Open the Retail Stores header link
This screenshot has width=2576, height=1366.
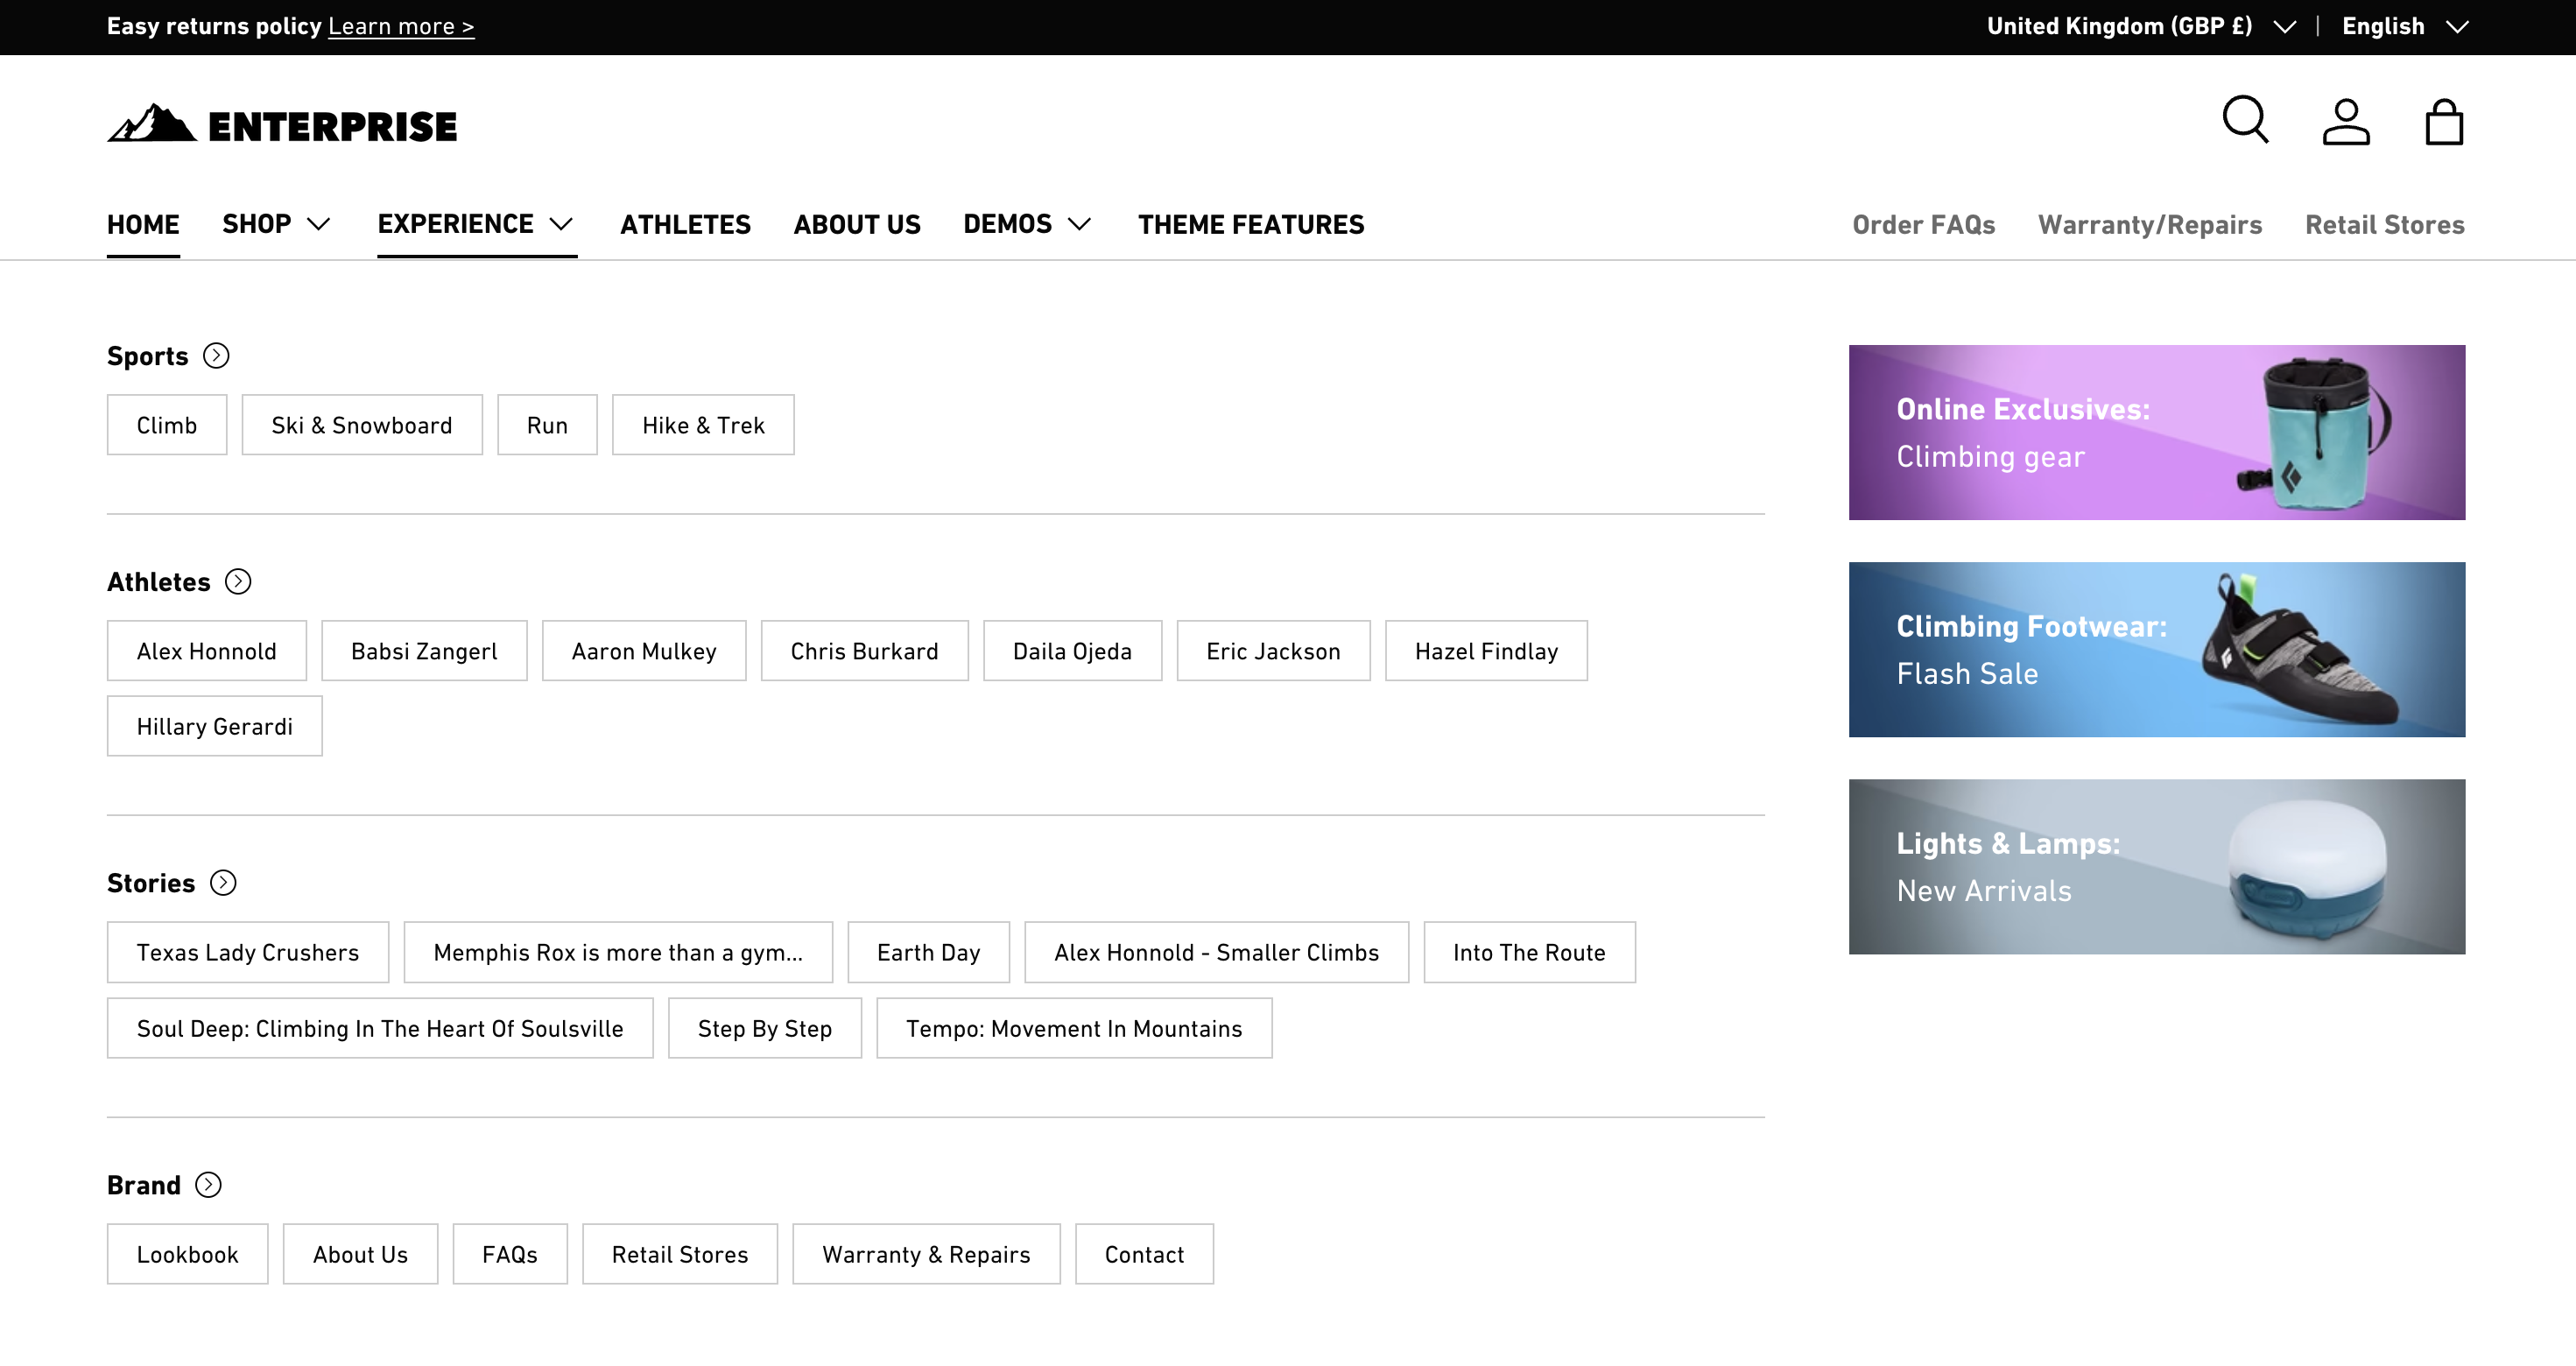click(x=2385, y=225)
